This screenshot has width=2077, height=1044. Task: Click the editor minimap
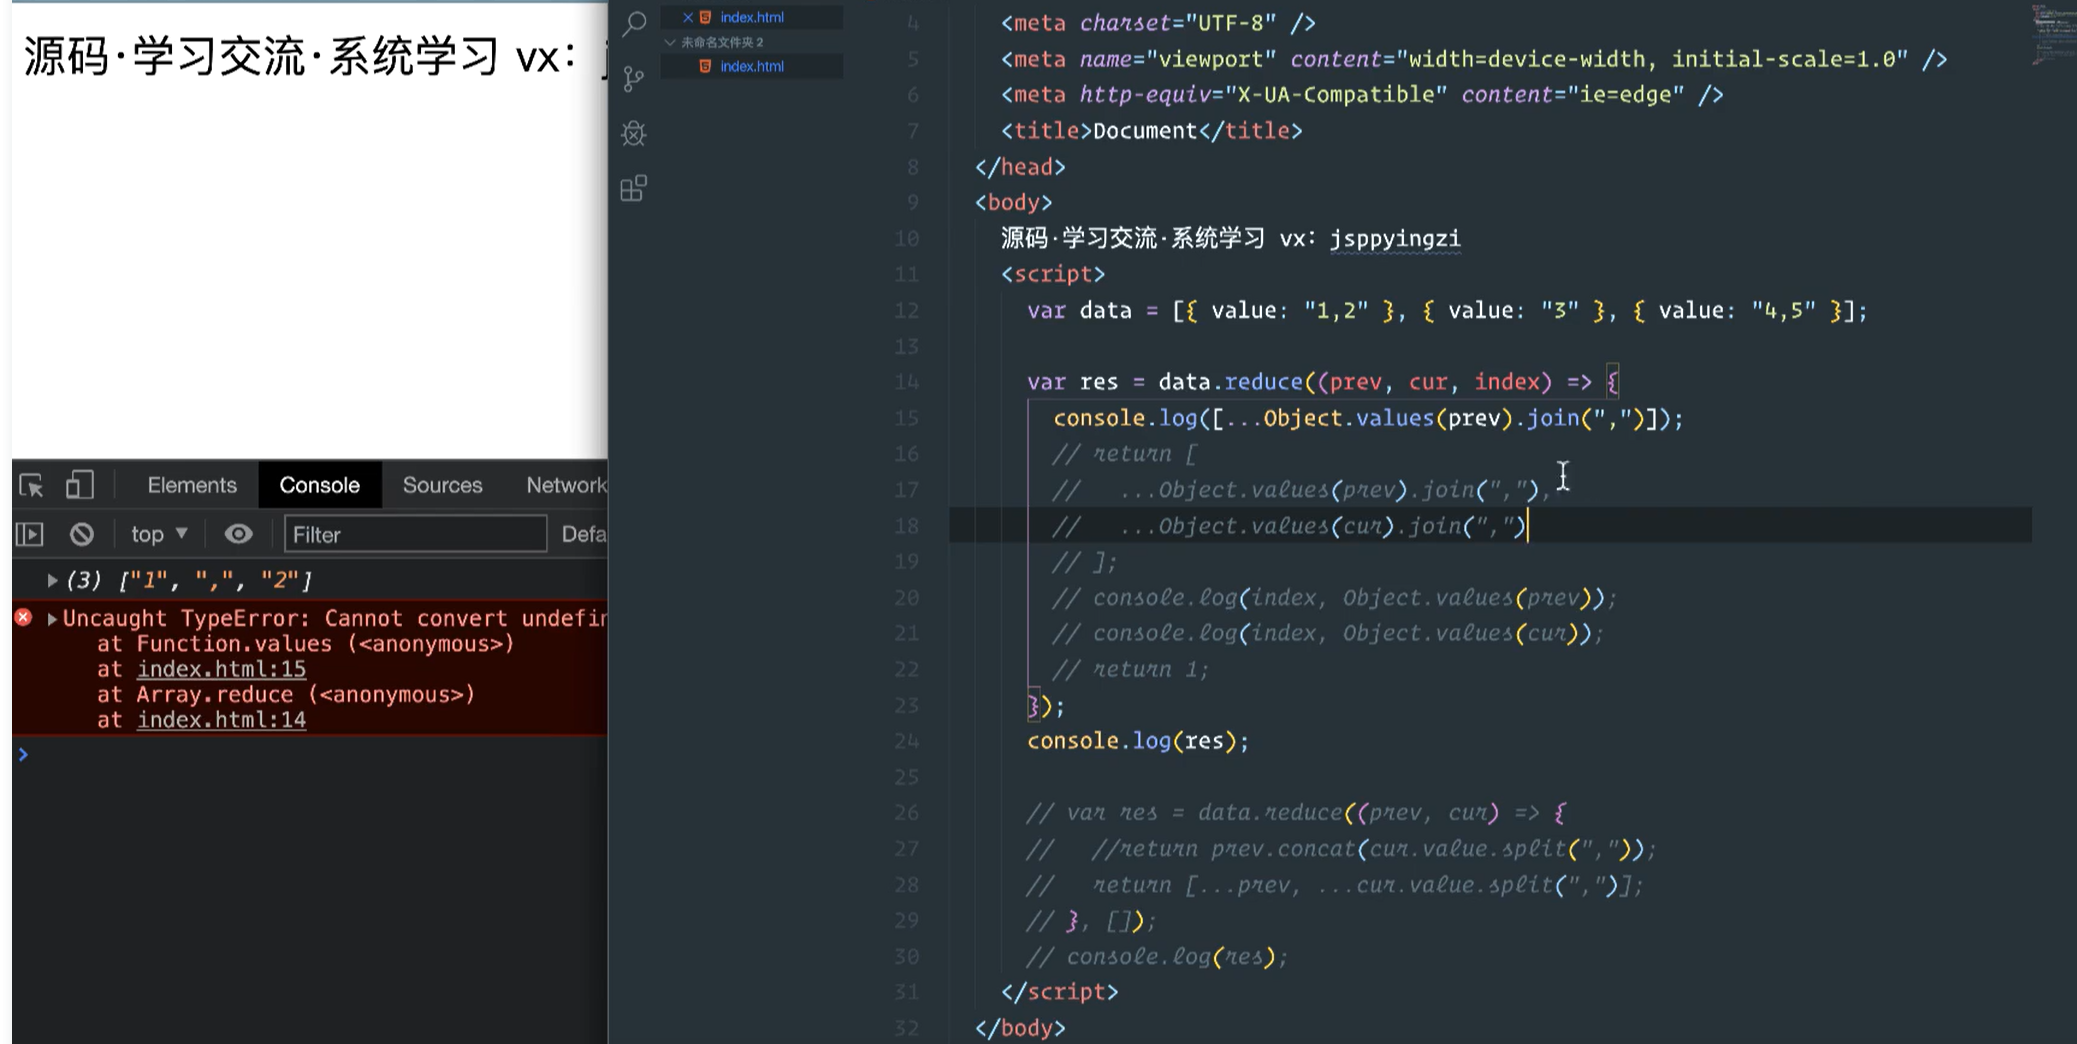(x=2053, y=35)
